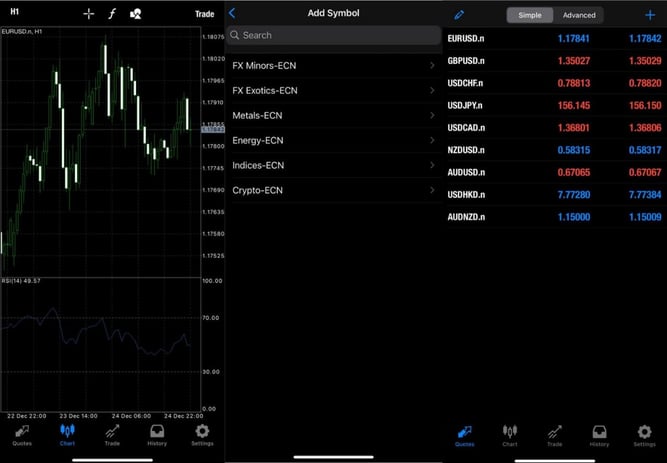Add a symbol with plus icon

[x=650, y=15]
